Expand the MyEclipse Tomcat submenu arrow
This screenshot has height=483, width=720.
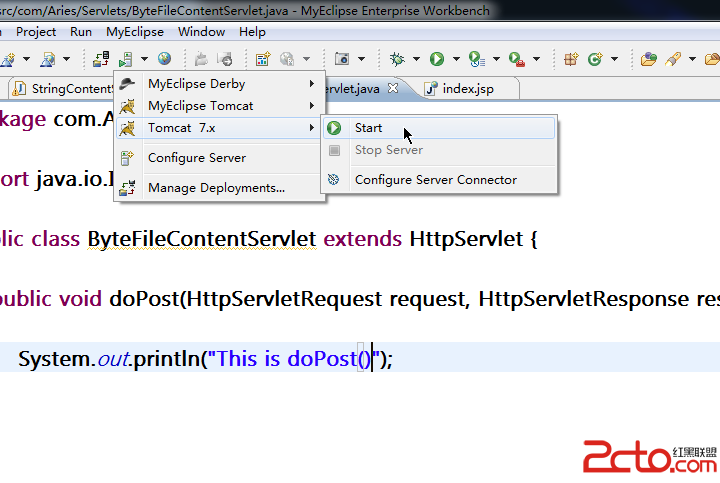312,106
